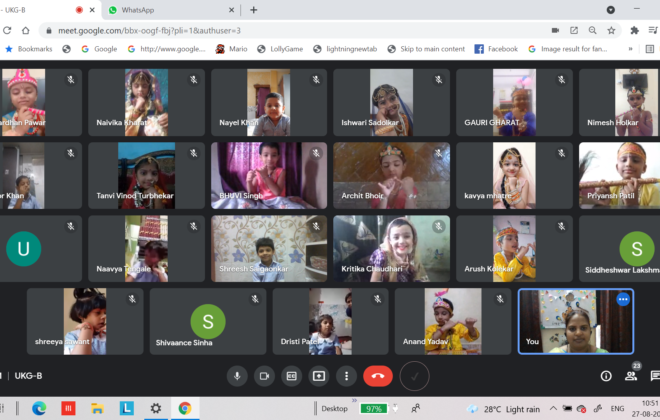Click the open-in-new-window icon in the address bar
660x420 pixels.
pyautogui.click(x=574, y=30)
